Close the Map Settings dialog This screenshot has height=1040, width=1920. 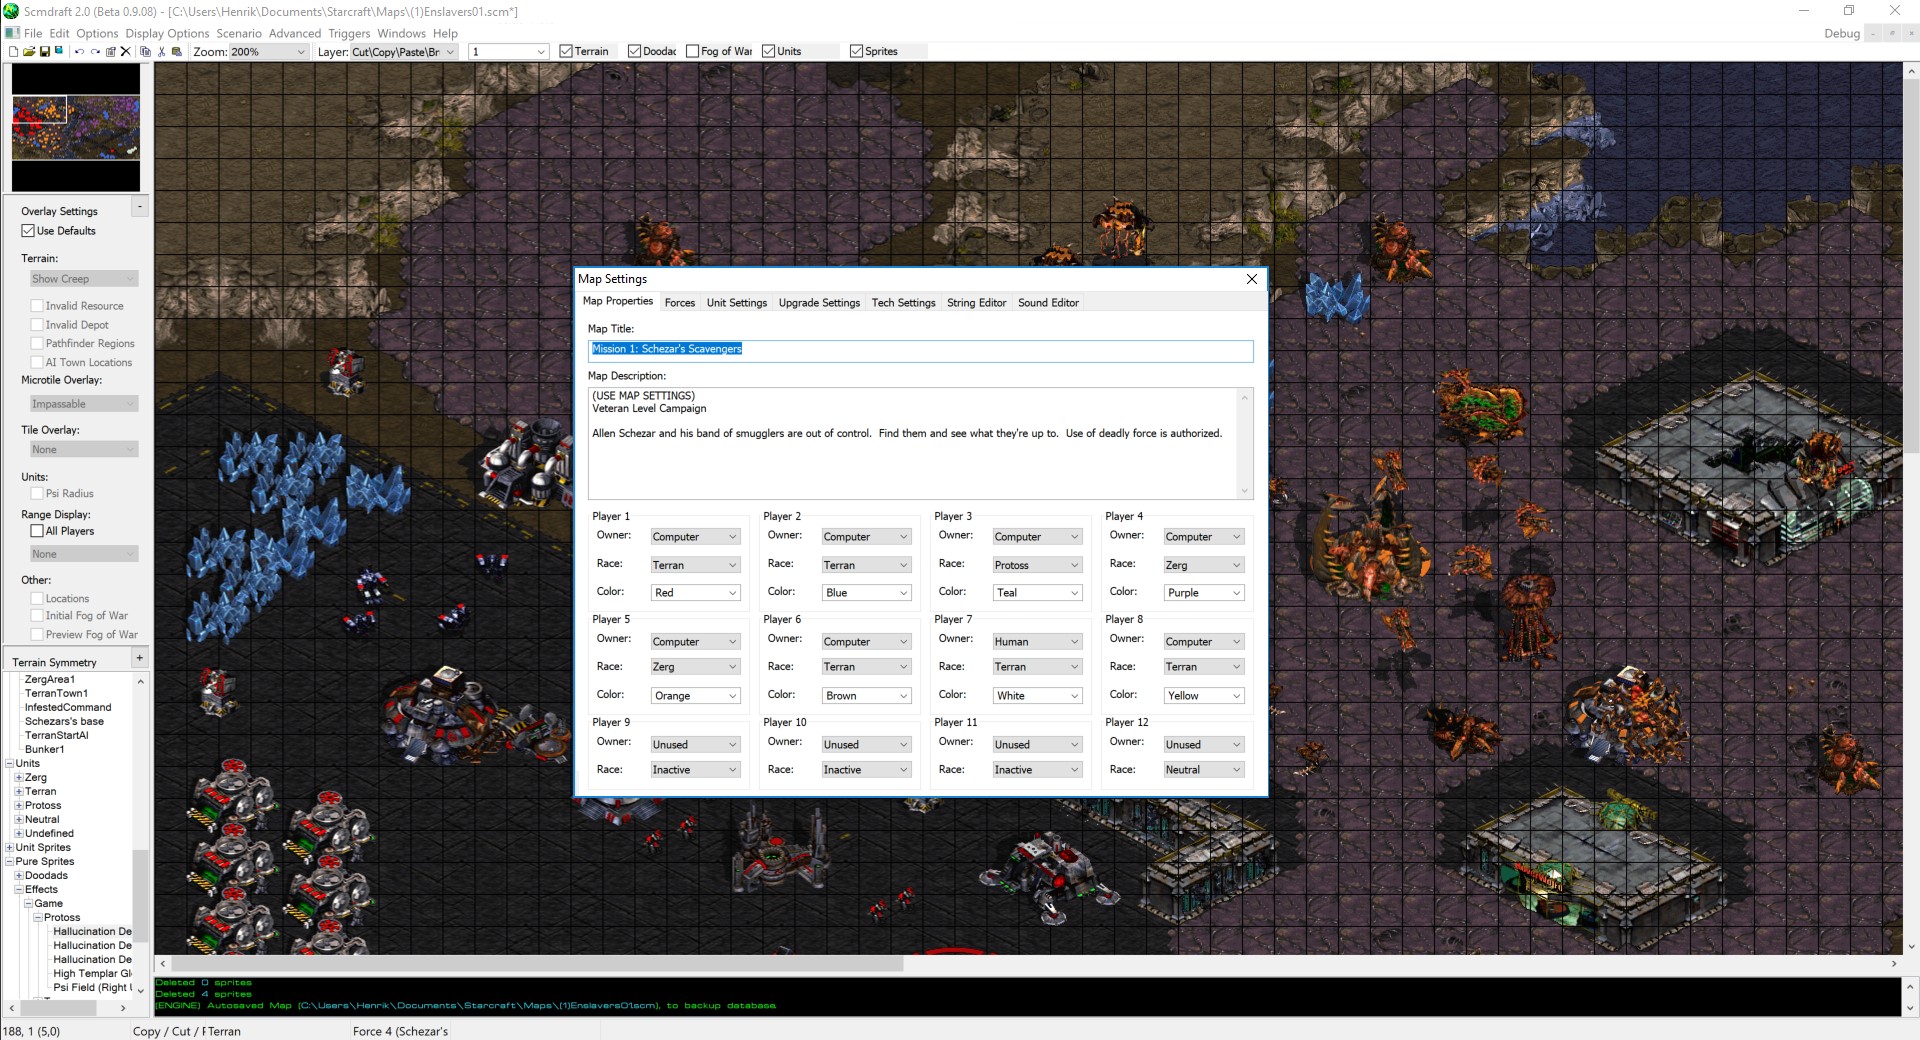coord(1251,279)
